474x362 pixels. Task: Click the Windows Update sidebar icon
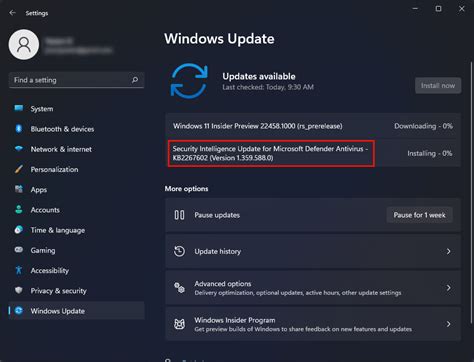point(19,311)
